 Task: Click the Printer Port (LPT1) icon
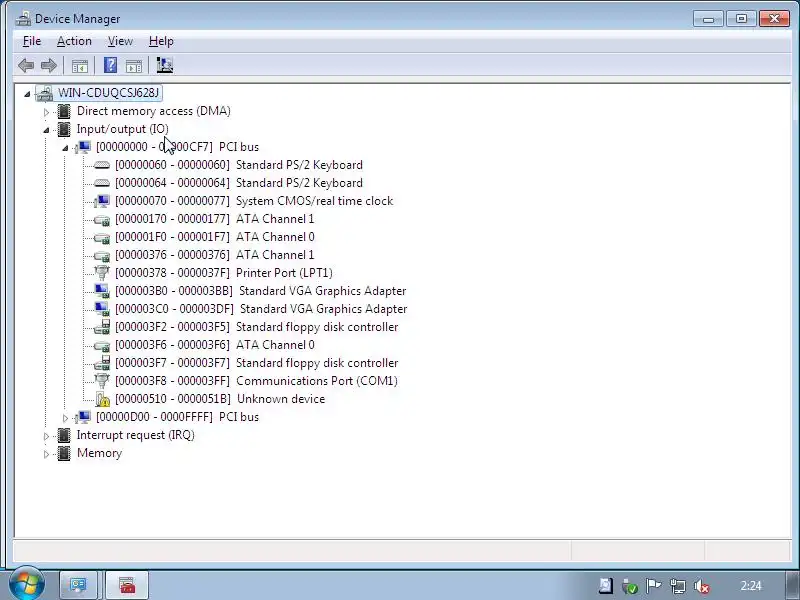102,273
